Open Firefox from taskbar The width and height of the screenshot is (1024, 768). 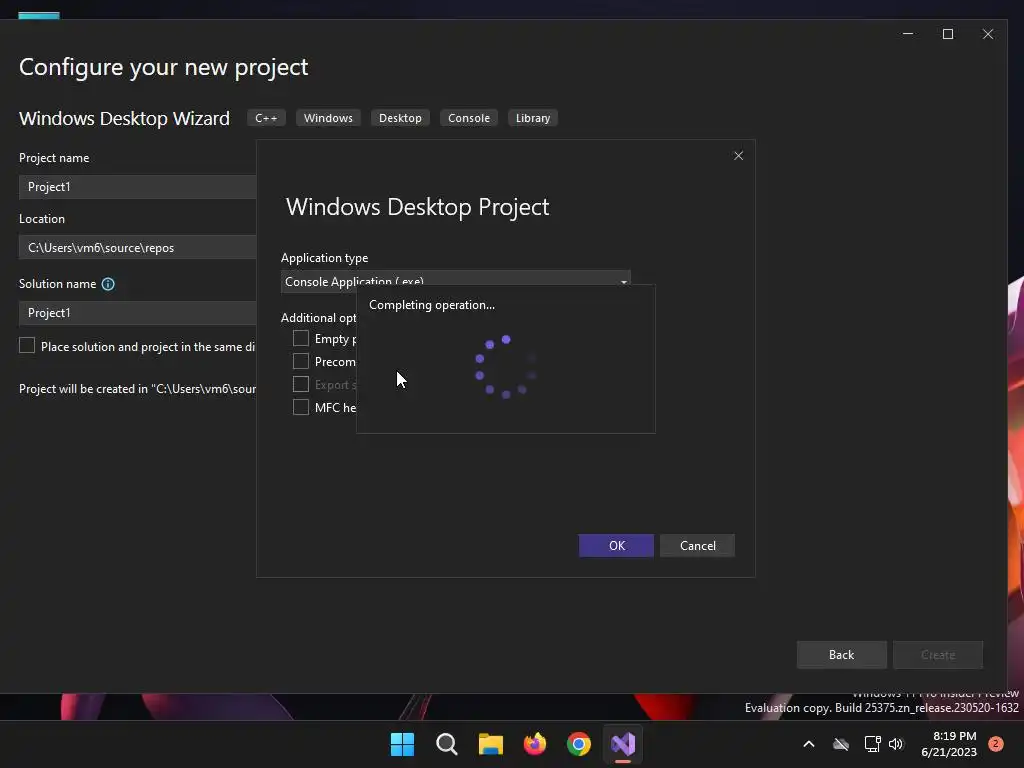535,744
